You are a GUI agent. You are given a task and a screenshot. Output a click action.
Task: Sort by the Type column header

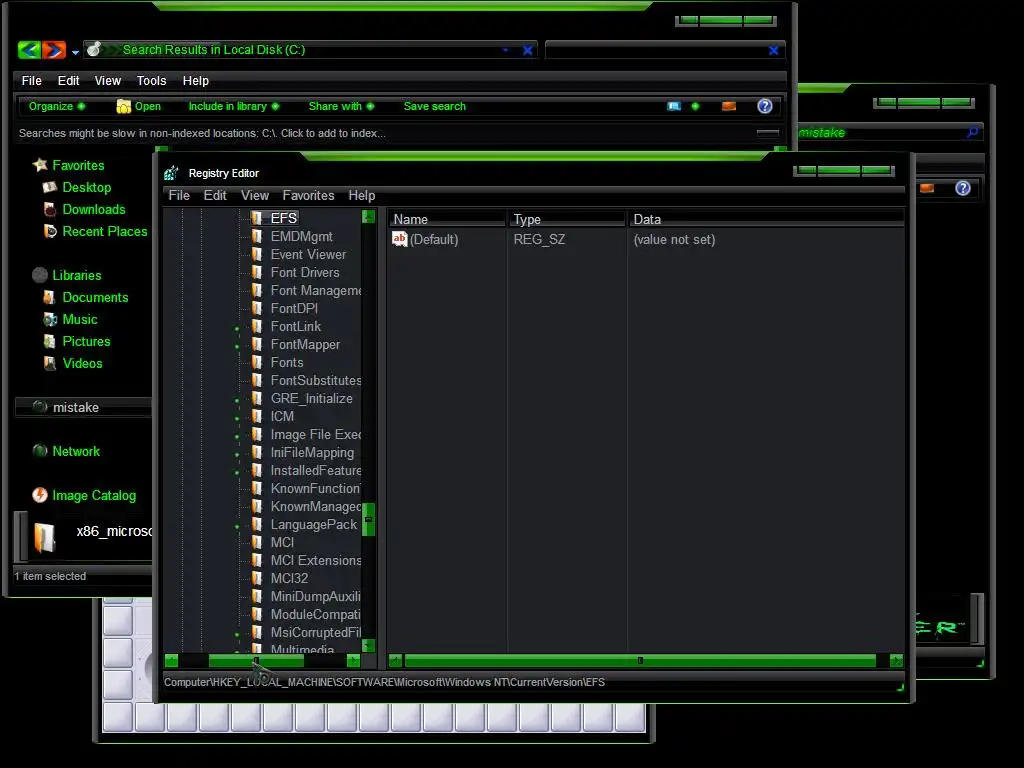(567, 219)
